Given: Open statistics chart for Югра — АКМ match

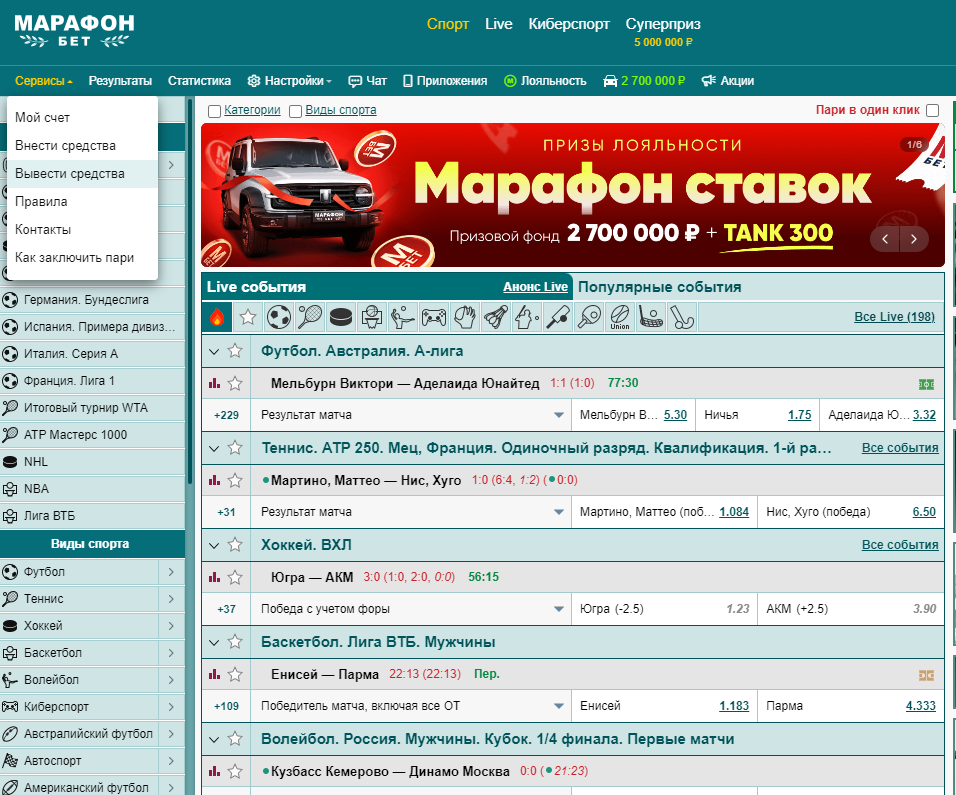Looking at the screenshot, I should (x=214, y=577).
